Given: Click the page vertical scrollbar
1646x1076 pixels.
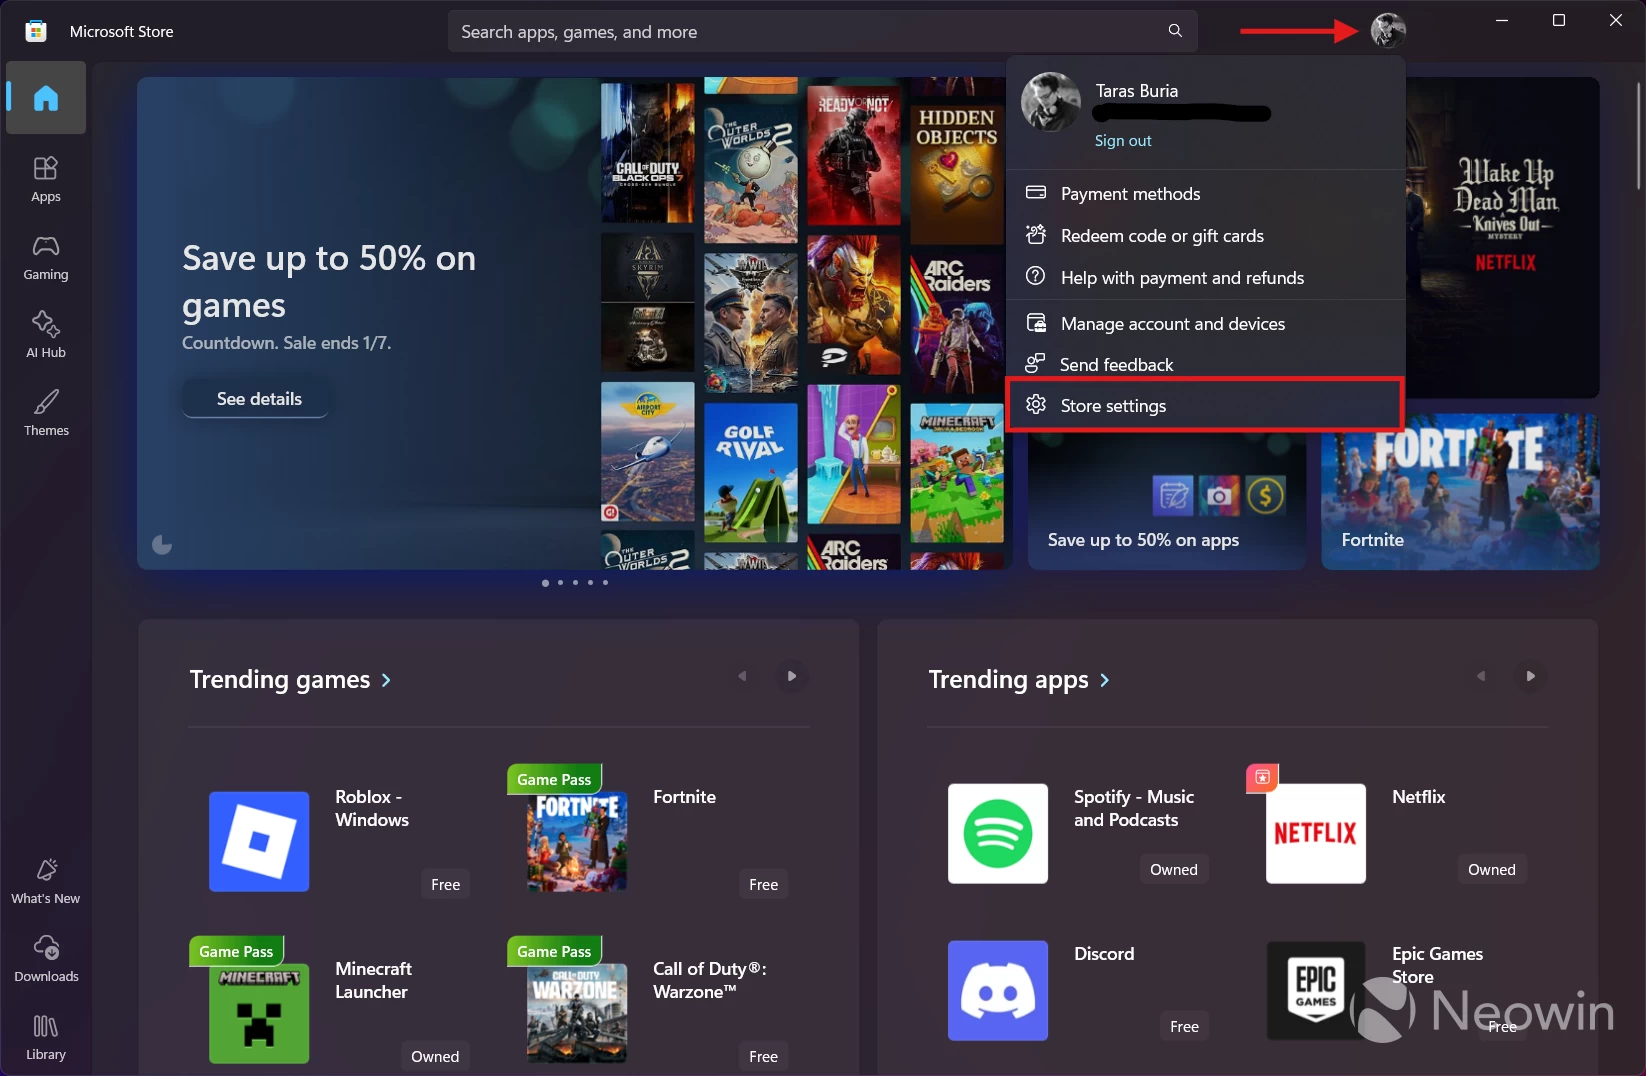Looking at the screenshot, I should 1638,135.
